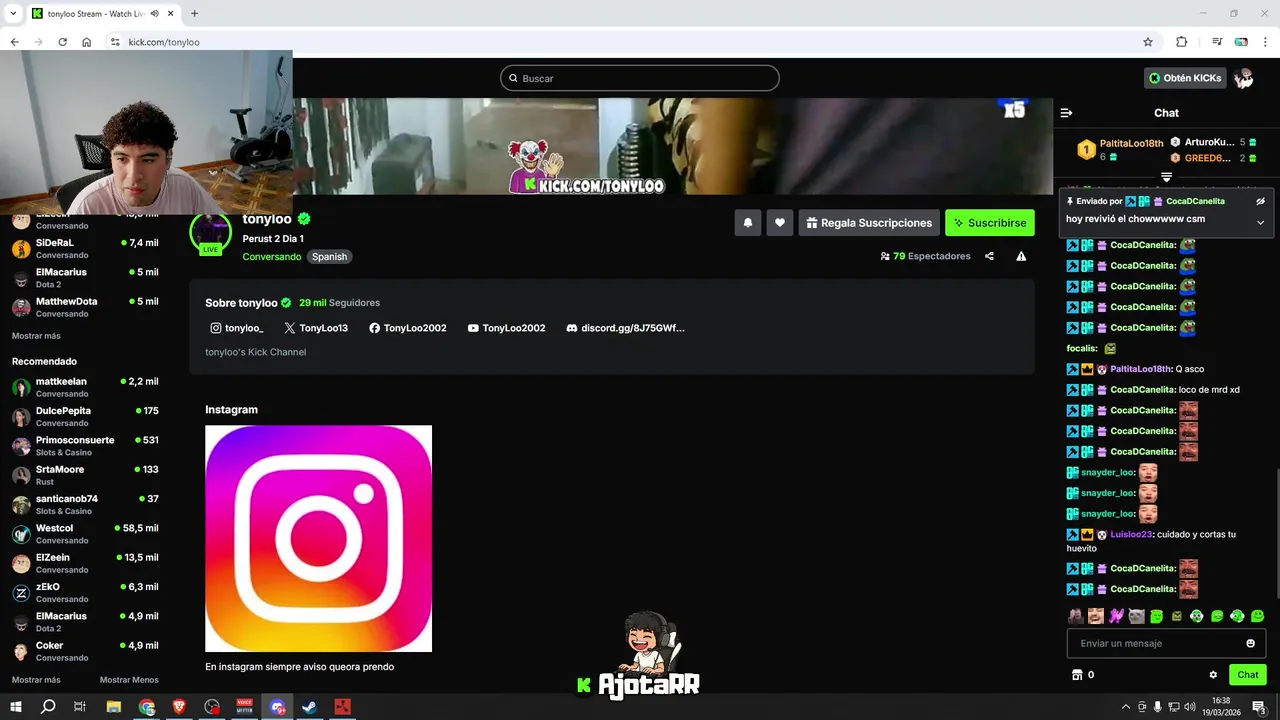Image resolution: width=1280 pixels, height=720 pixels.
Task: Click PaltitaLoo18th in gift leaderboard
Action: pyautogui.click(x=1132, y=144)
